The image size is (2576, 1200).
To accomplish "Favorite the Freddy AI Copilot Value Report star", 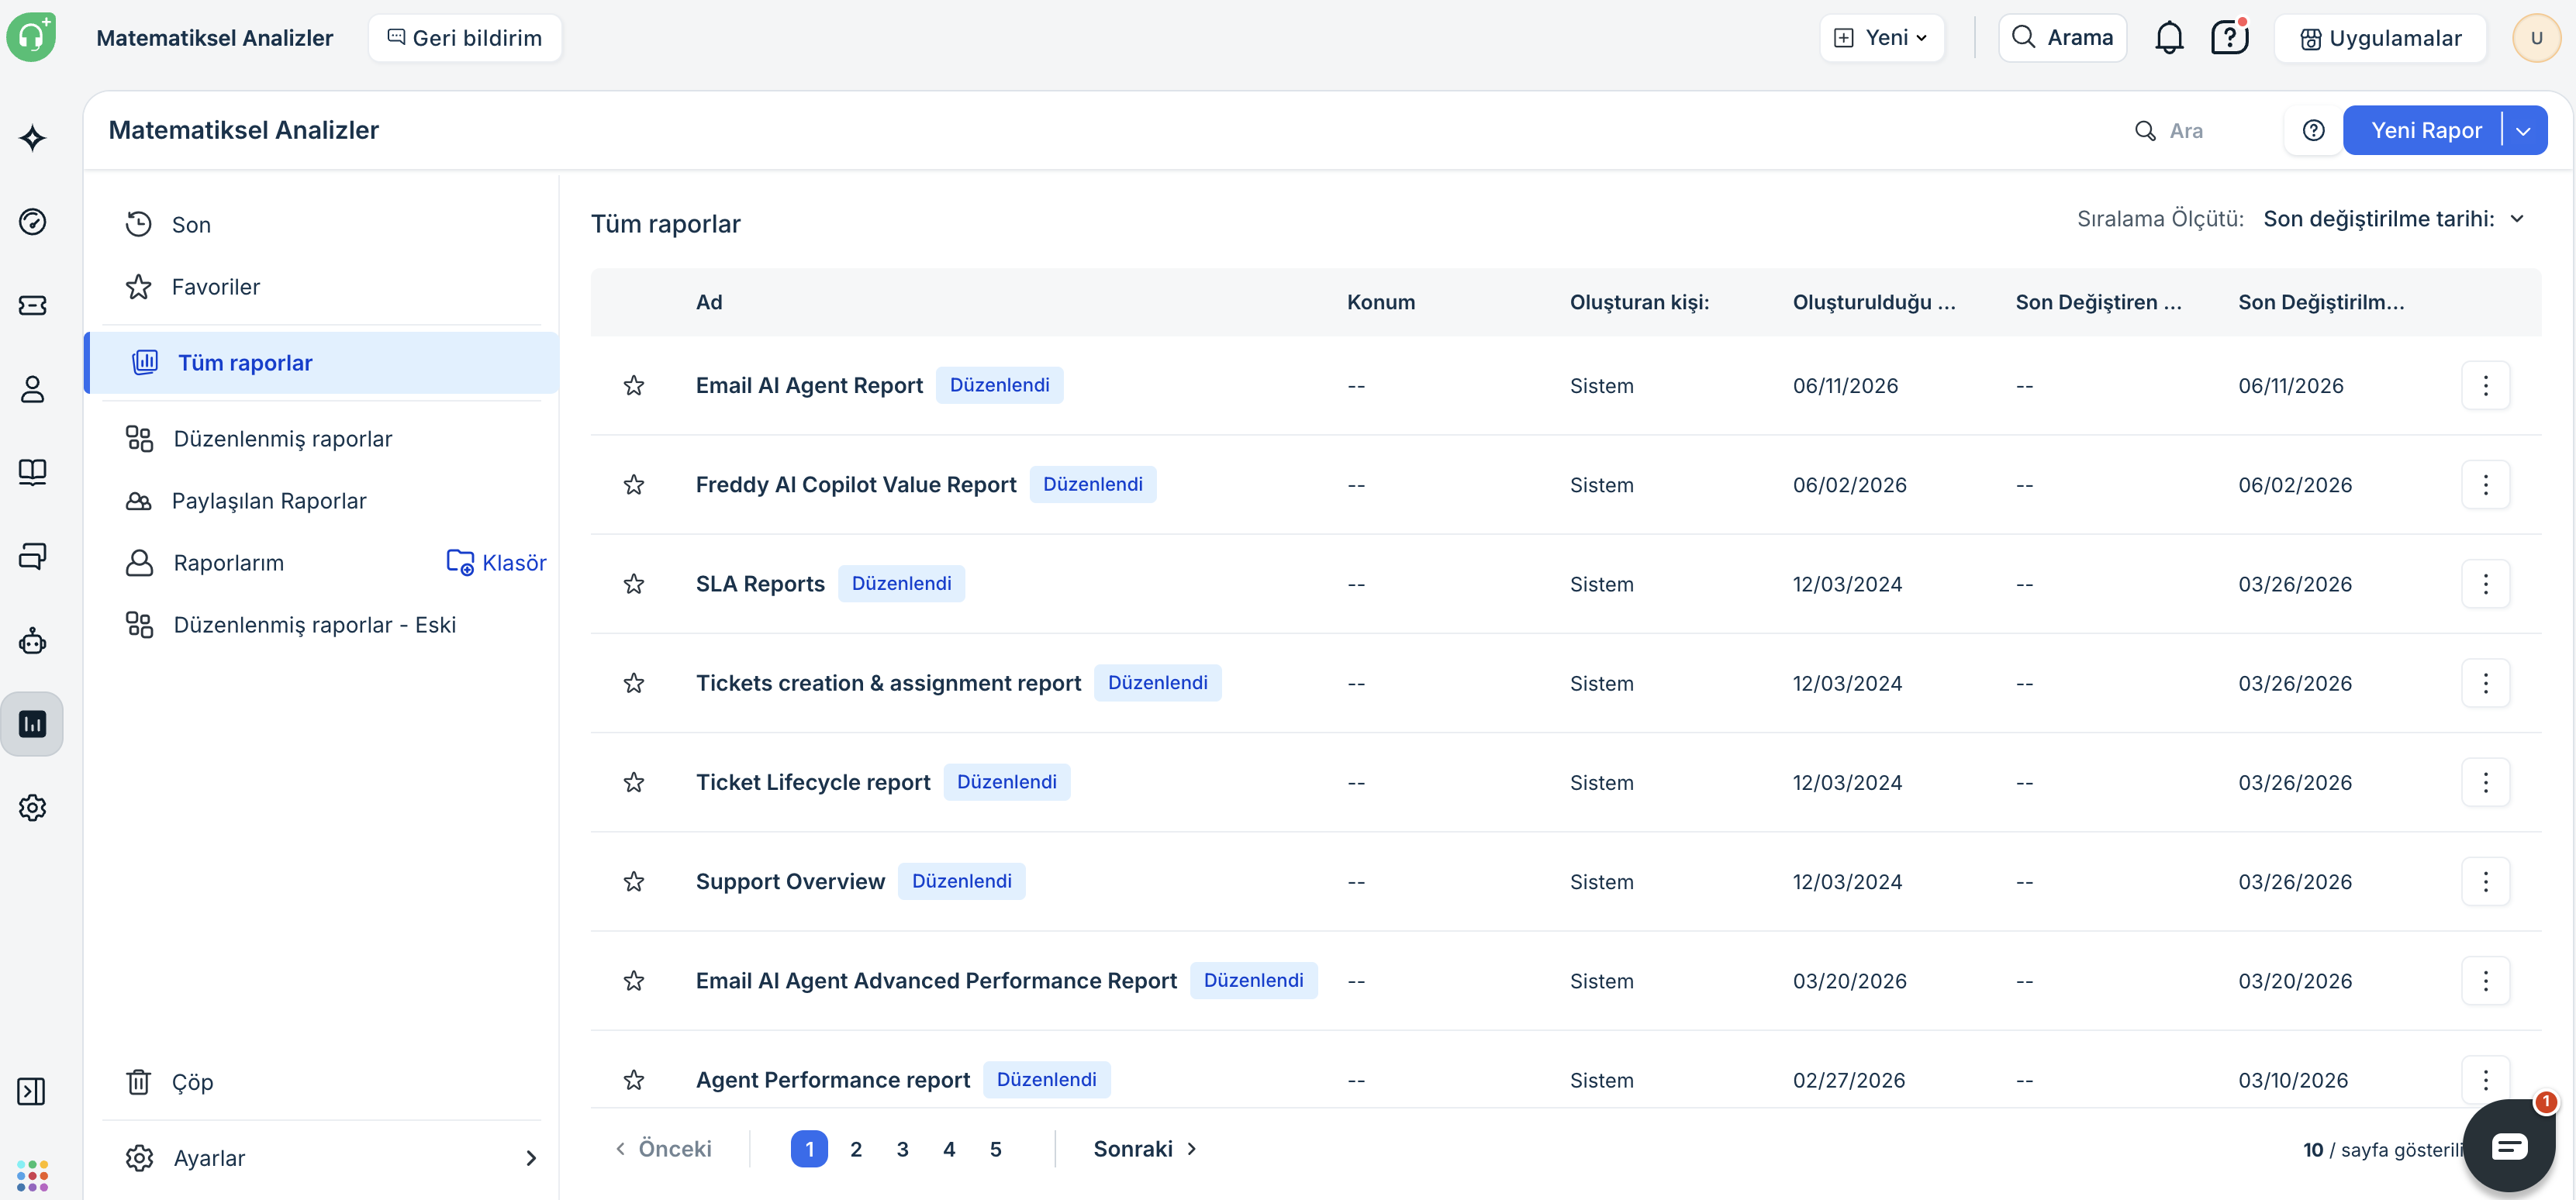I will (x=633, y=485).
